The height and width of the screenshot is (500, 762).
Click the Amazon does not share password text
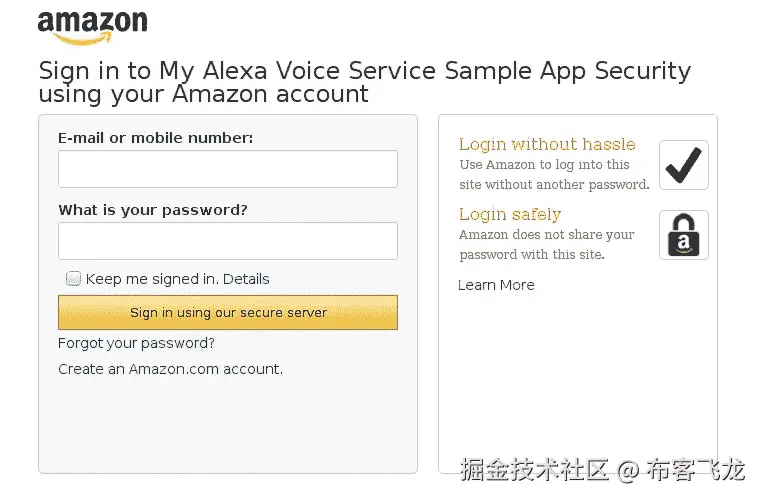tap(546, 244)
